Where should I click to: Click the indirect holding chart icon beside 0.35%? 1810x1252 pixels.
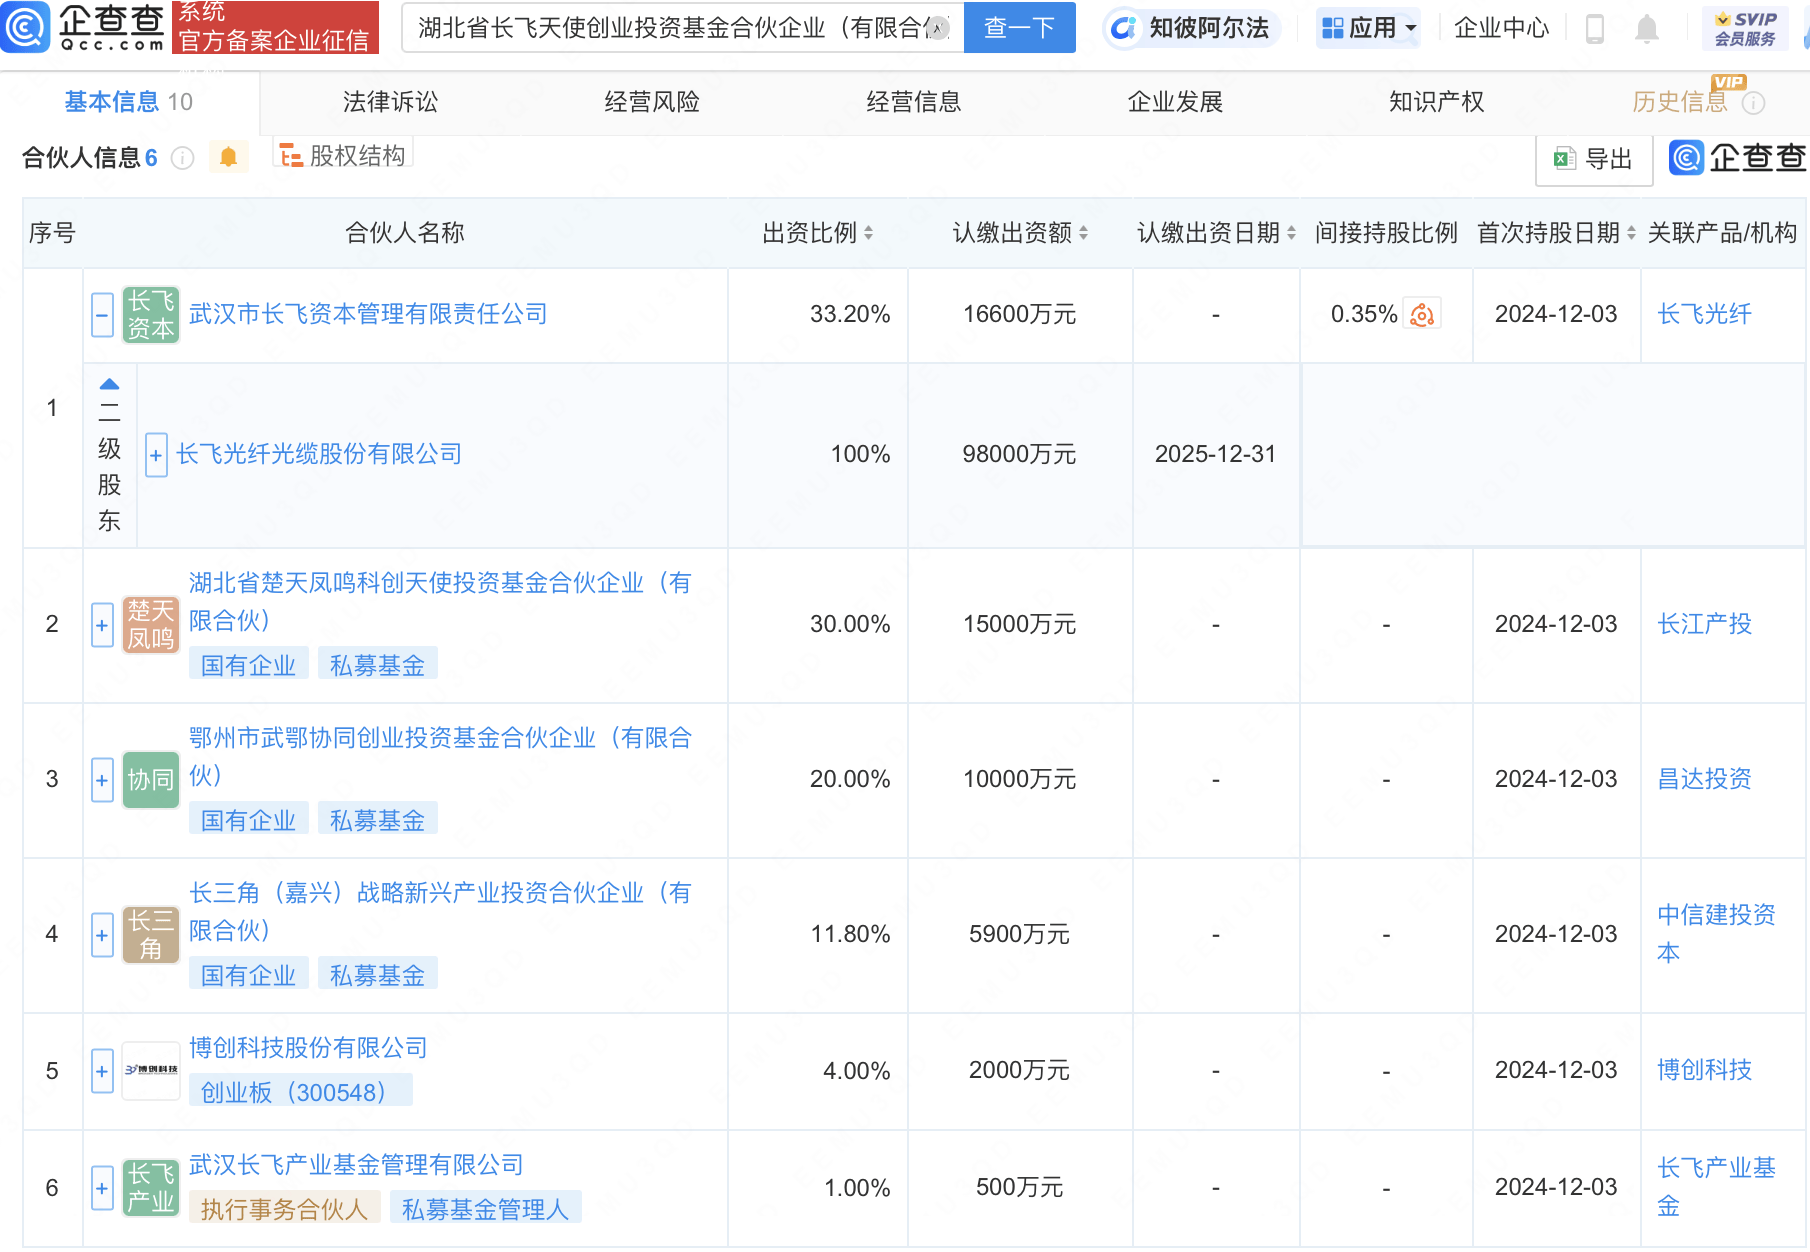pyautogui.click(x=1422, y=315)
